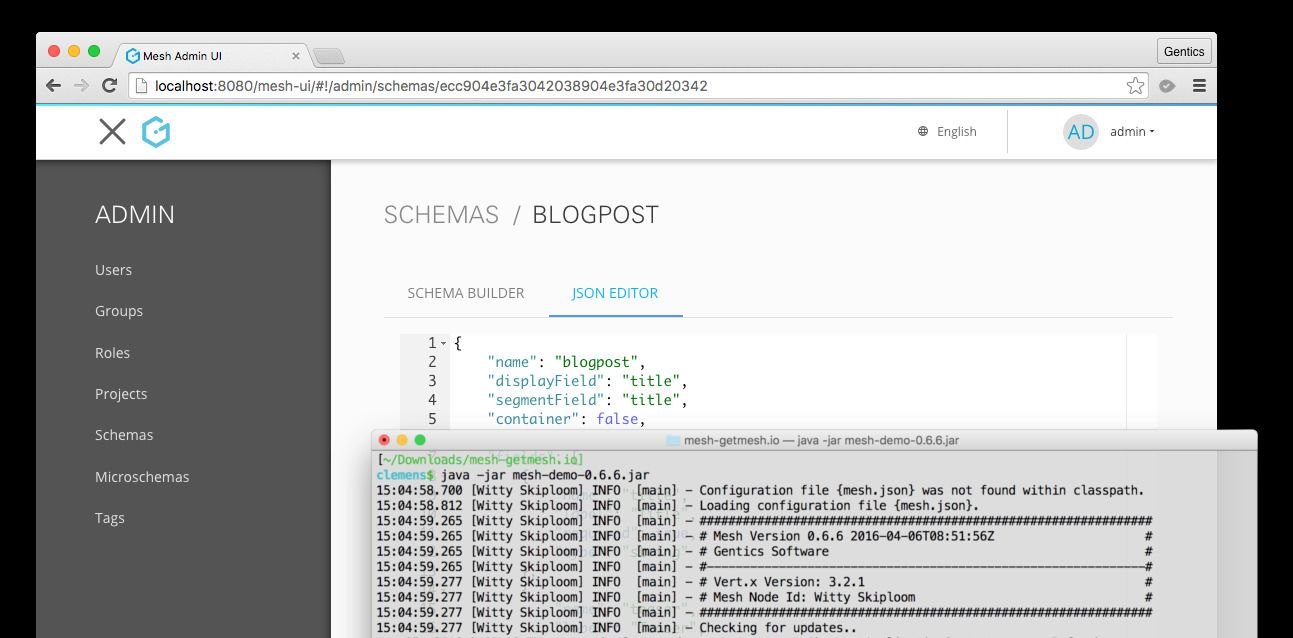Click the browser extension icon beside star
Screen dimensions: 1293x638
[x=1166, y=86]
